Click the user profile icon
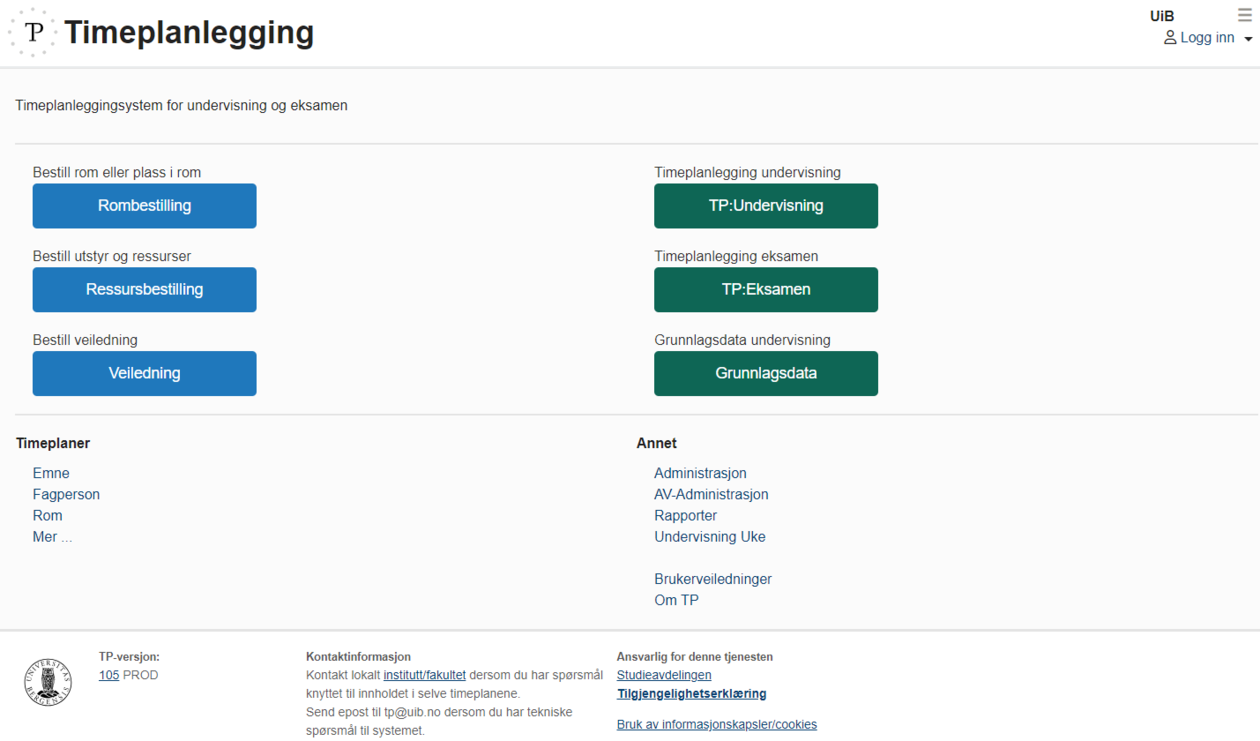Viewport: 1260px width, 741px height. (x=1169, y=38)
